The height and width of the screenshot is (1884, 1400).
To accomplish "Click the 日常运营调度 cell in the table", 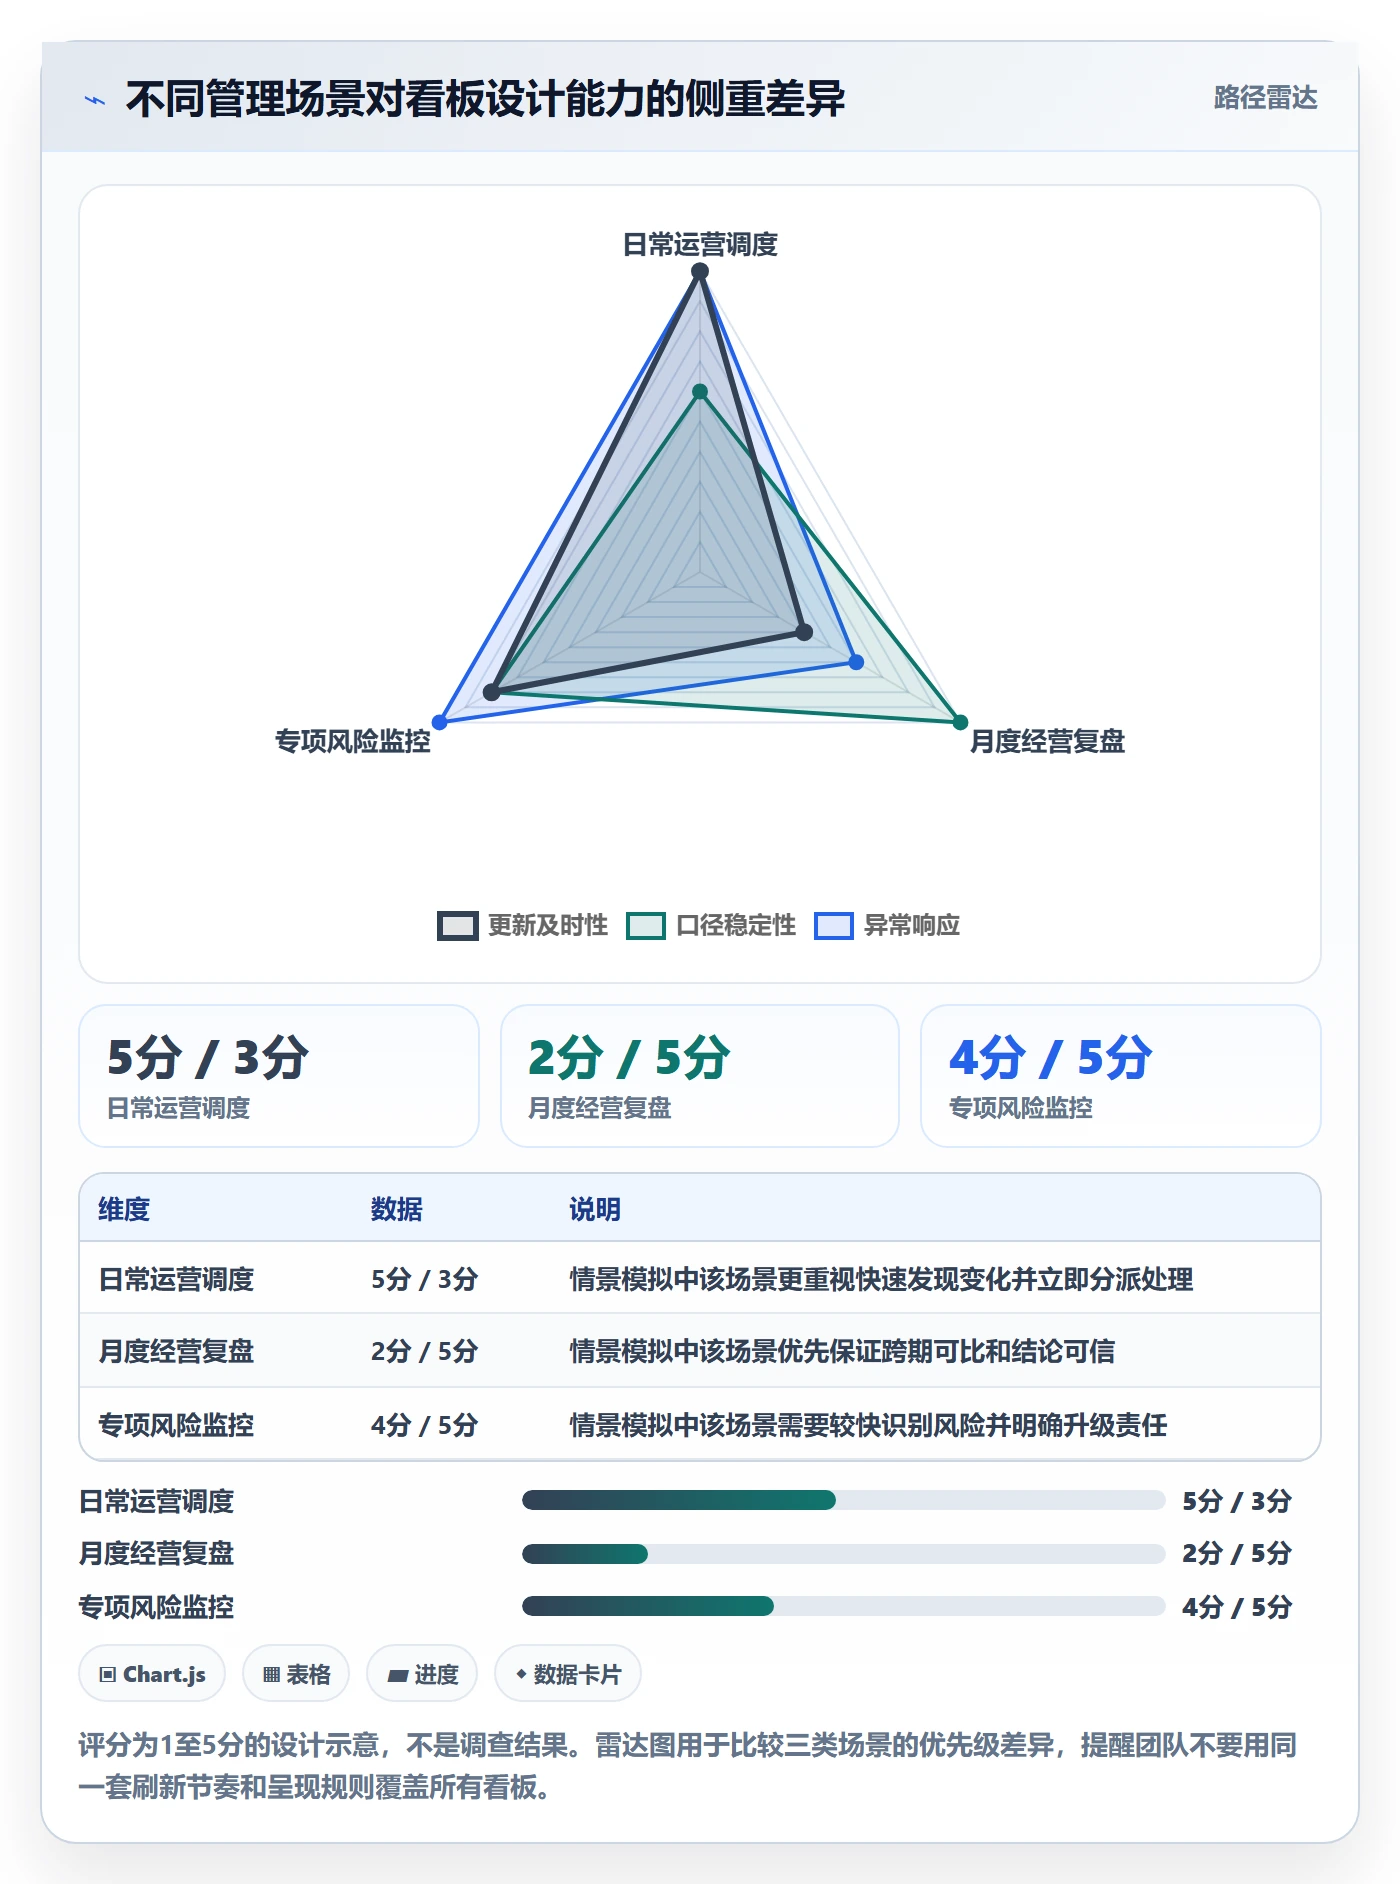I will click(176, 1279).
